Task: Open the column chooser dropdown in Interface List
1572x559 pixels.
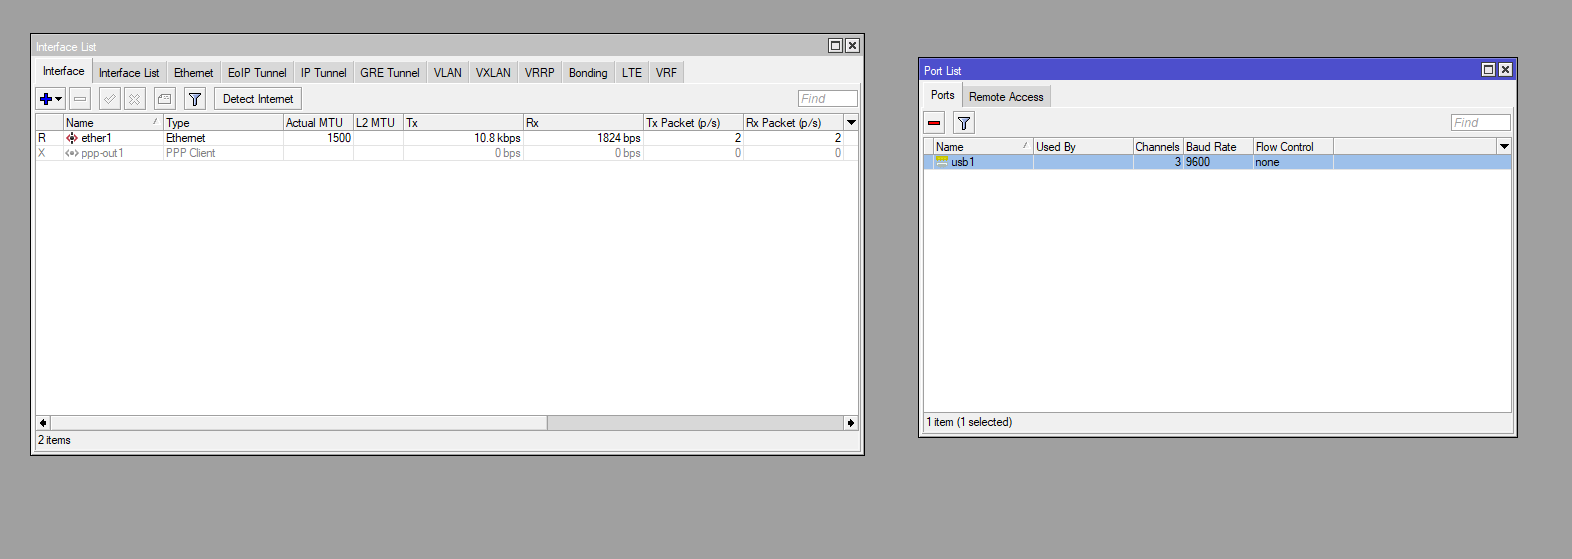Action: (x=851, y=122)
